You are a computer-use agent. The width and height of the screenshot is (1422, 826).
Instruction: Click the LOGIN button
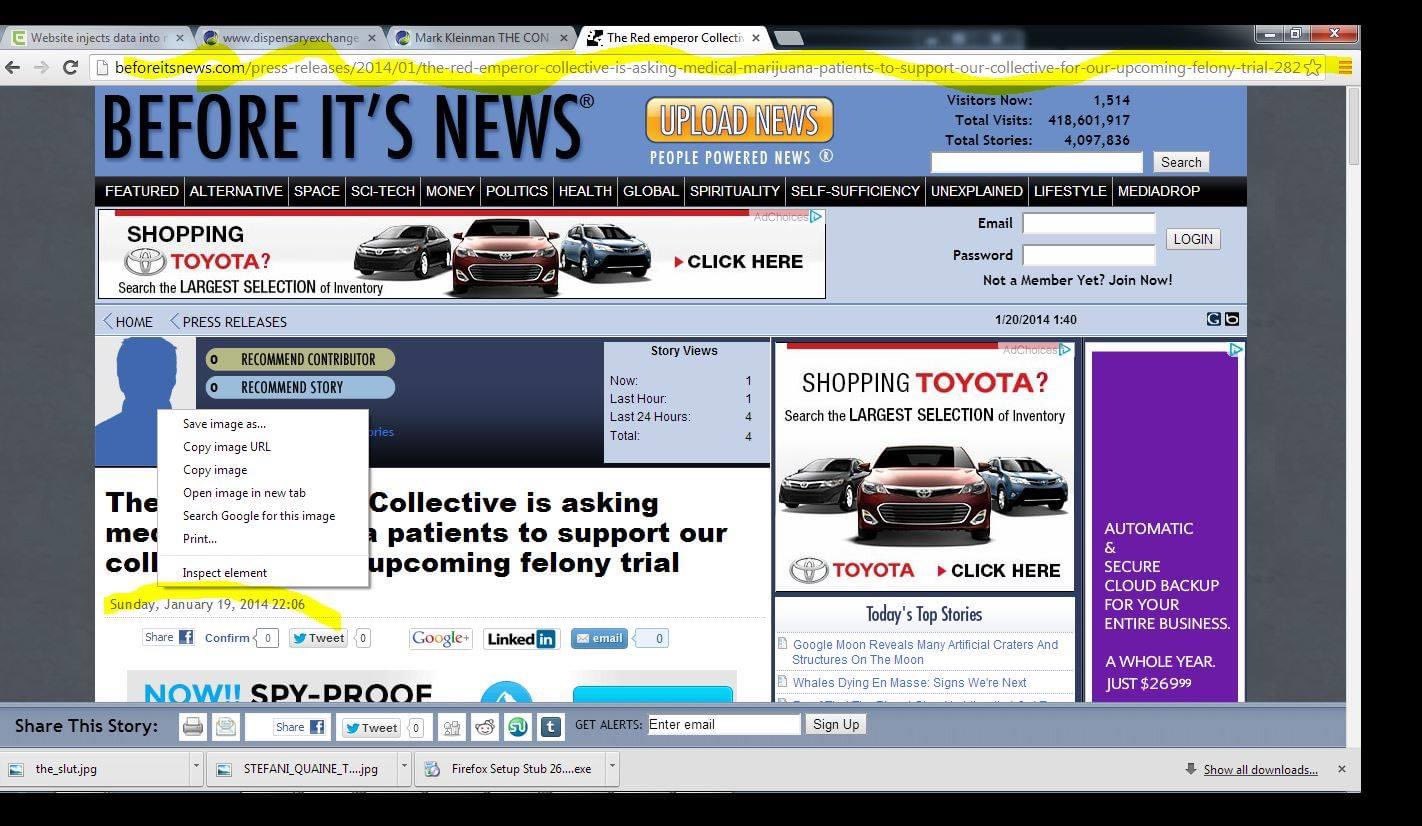[1193, 239]
